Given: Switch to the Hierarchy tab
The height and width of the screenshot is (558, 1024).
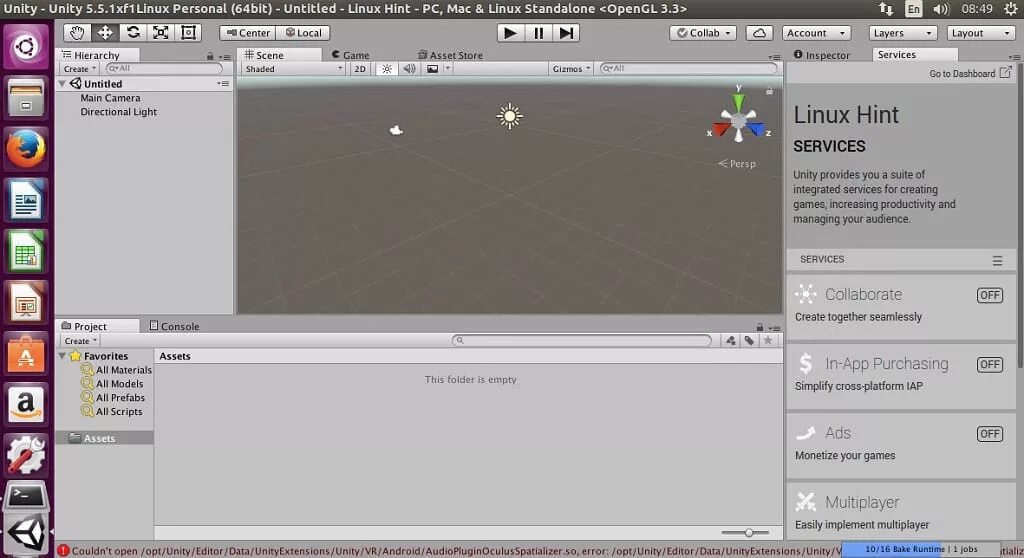Looking at the screenshot, I should 98,55.
